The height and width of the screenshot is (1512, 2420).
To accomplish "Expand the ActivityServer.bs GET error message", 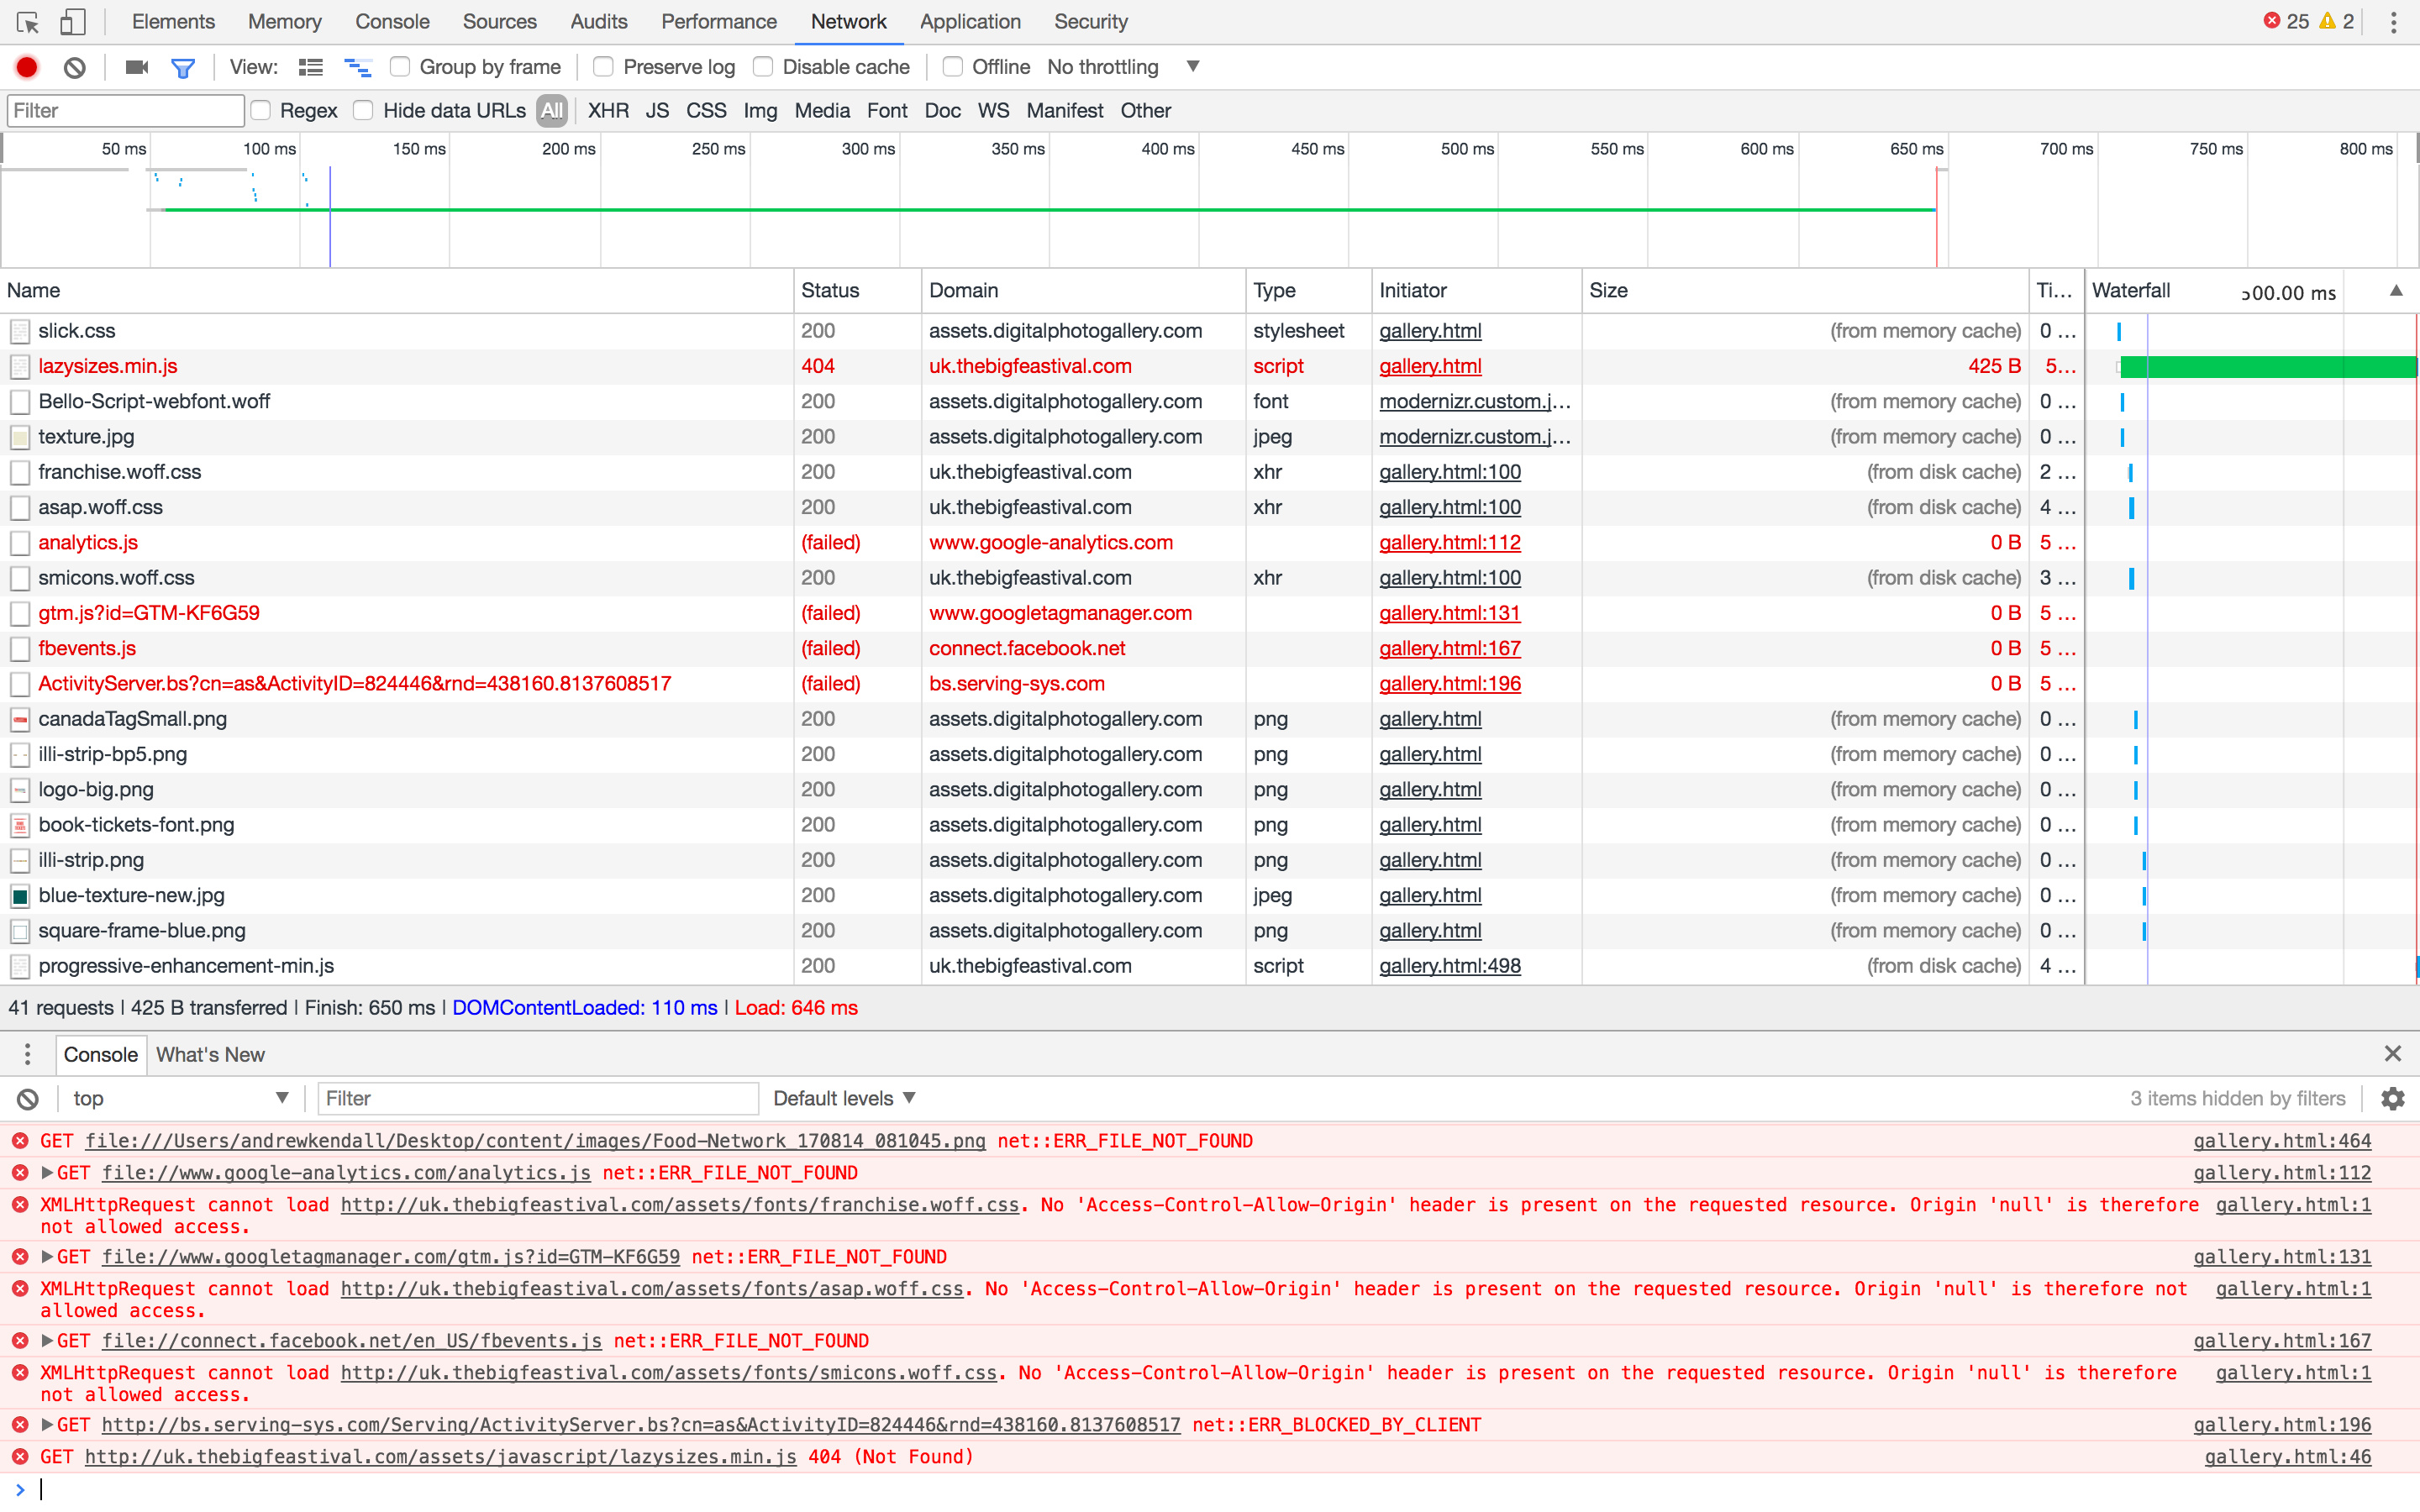I will (47, 1424).
